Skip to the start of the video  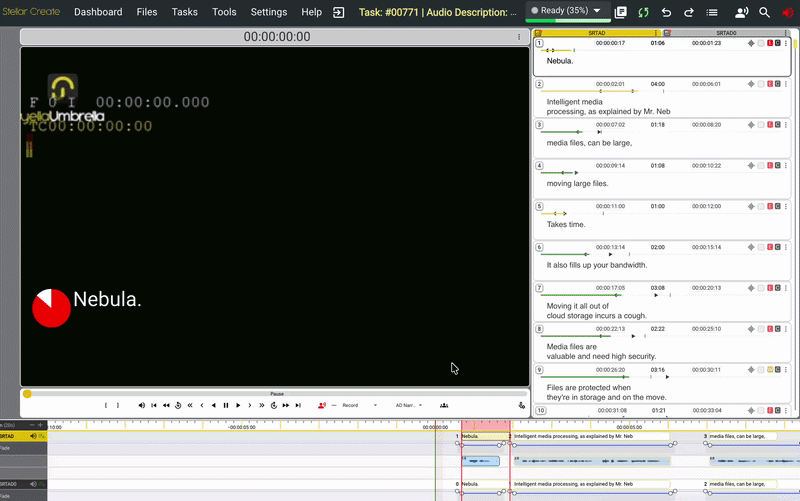154,406
